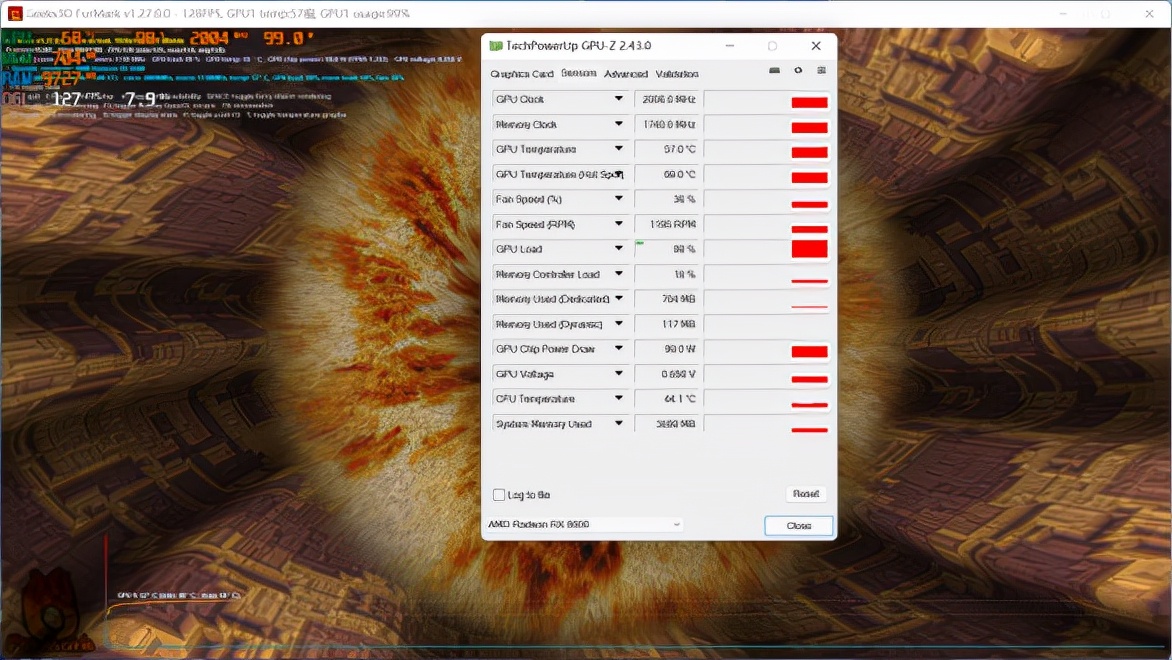Screen dimensions: 1172x660
Task: Click the System Memory Used value field
Action: coord(667,424)
